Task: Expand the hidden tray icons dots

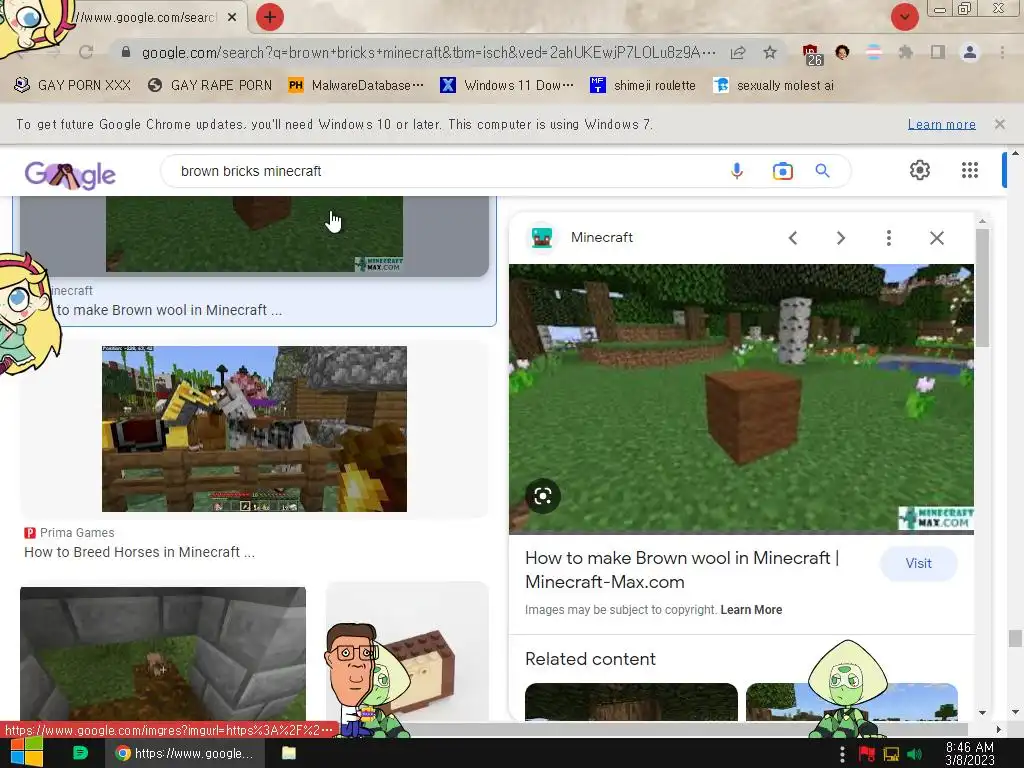Action: (x=842, y=754)
